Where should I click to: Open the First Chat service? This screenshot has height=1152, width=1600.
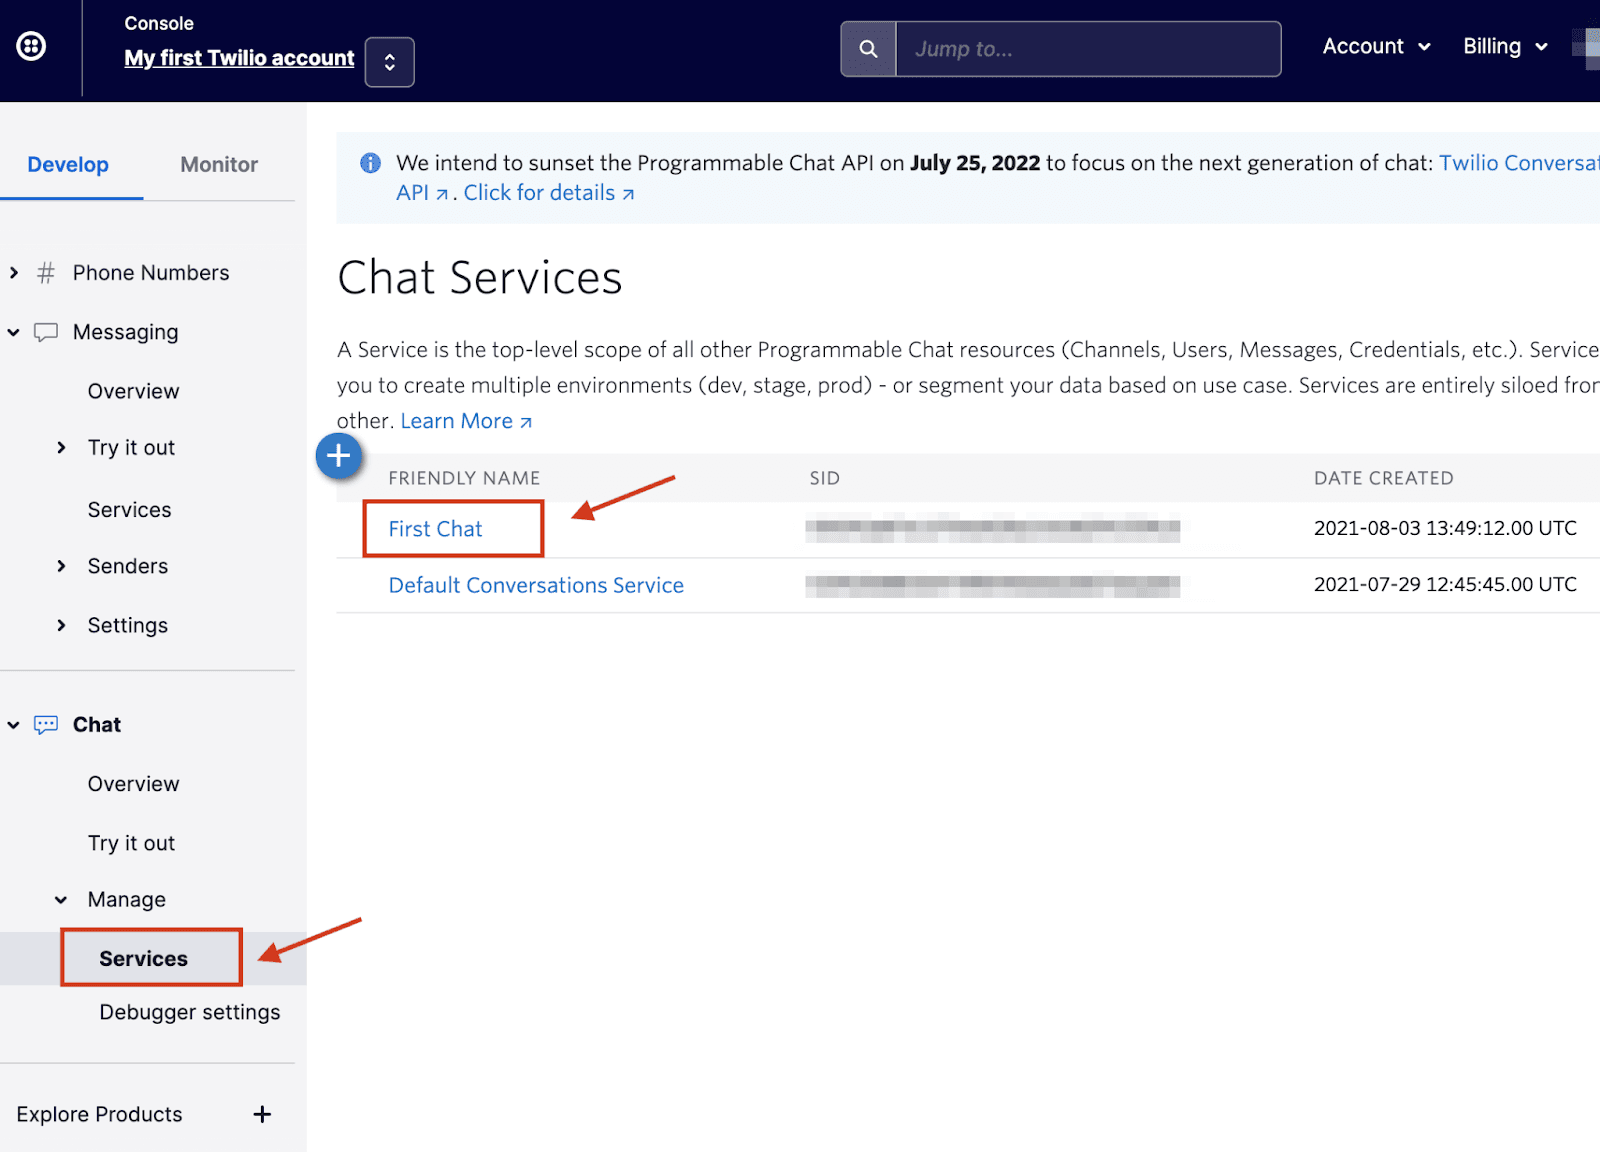[x=434, y=529]
